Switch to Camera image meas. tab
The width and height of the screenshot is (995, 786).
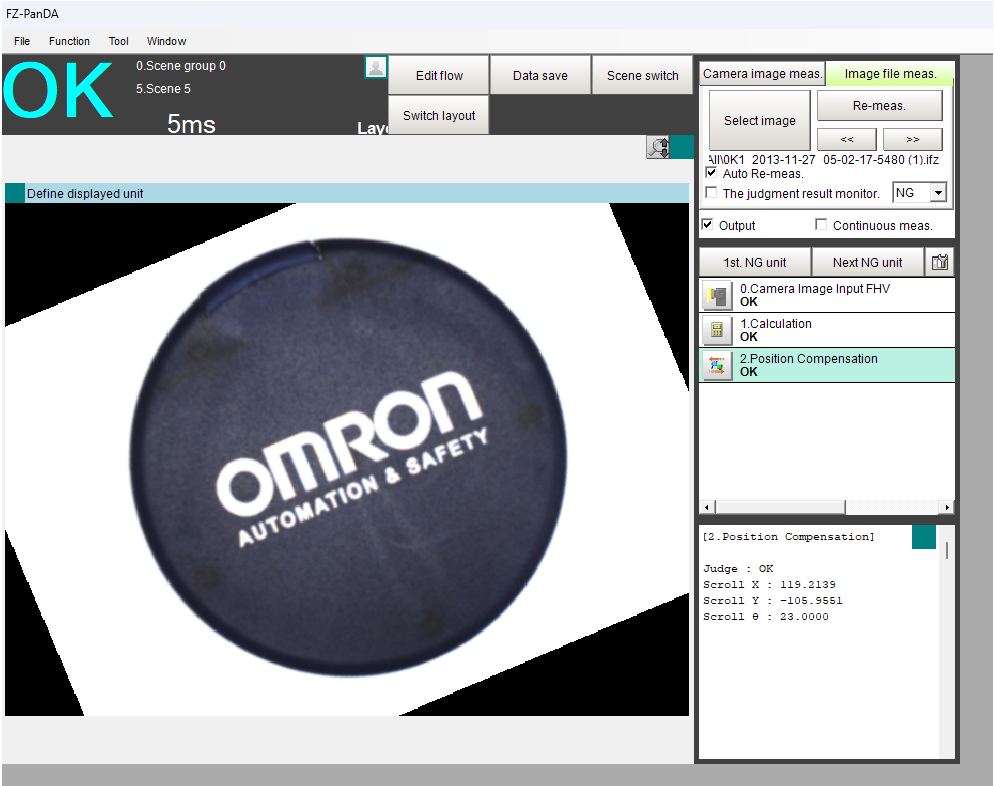pyautogui.click(x=762, y=74)
